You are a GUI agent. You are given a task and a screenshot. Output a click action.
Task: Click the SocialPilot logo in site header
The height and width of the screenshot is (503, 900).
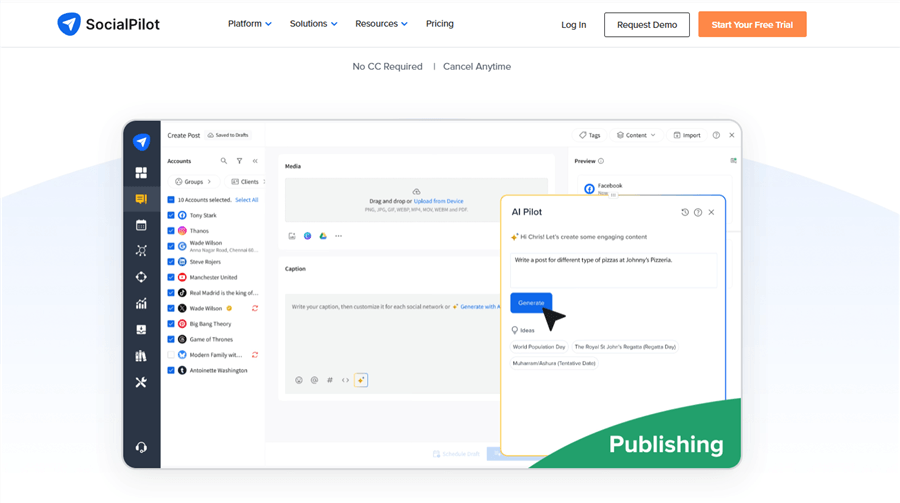(x=108, y=24)
